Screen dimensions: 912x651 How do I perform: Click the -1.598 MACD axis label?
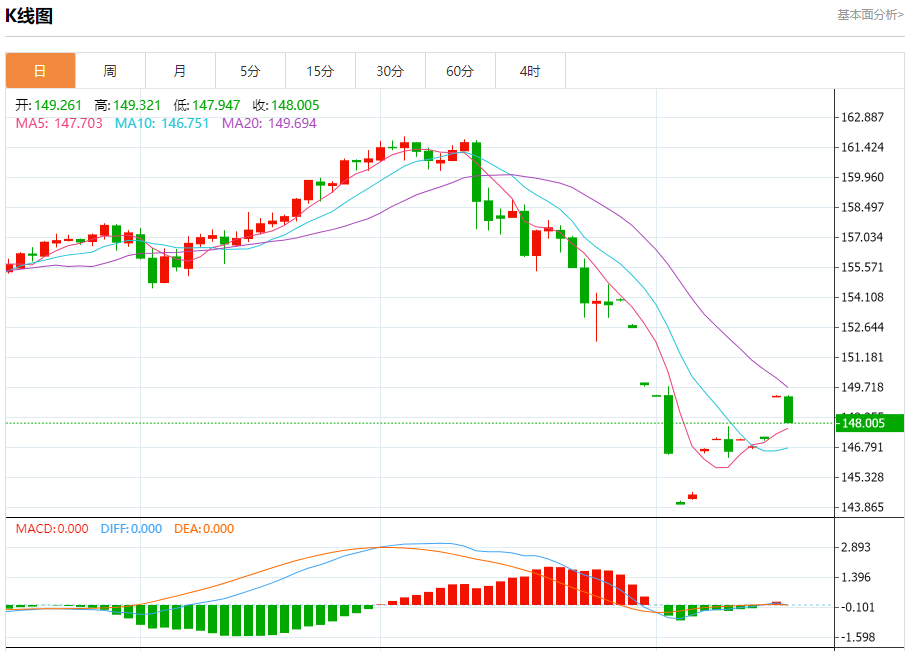coord(858,638)
